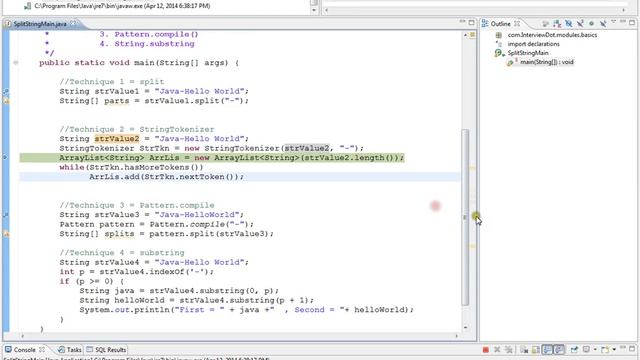640x360 pixels.
Task: Click Remove Launch icon in Console toolbar
Action: [497, 350]
